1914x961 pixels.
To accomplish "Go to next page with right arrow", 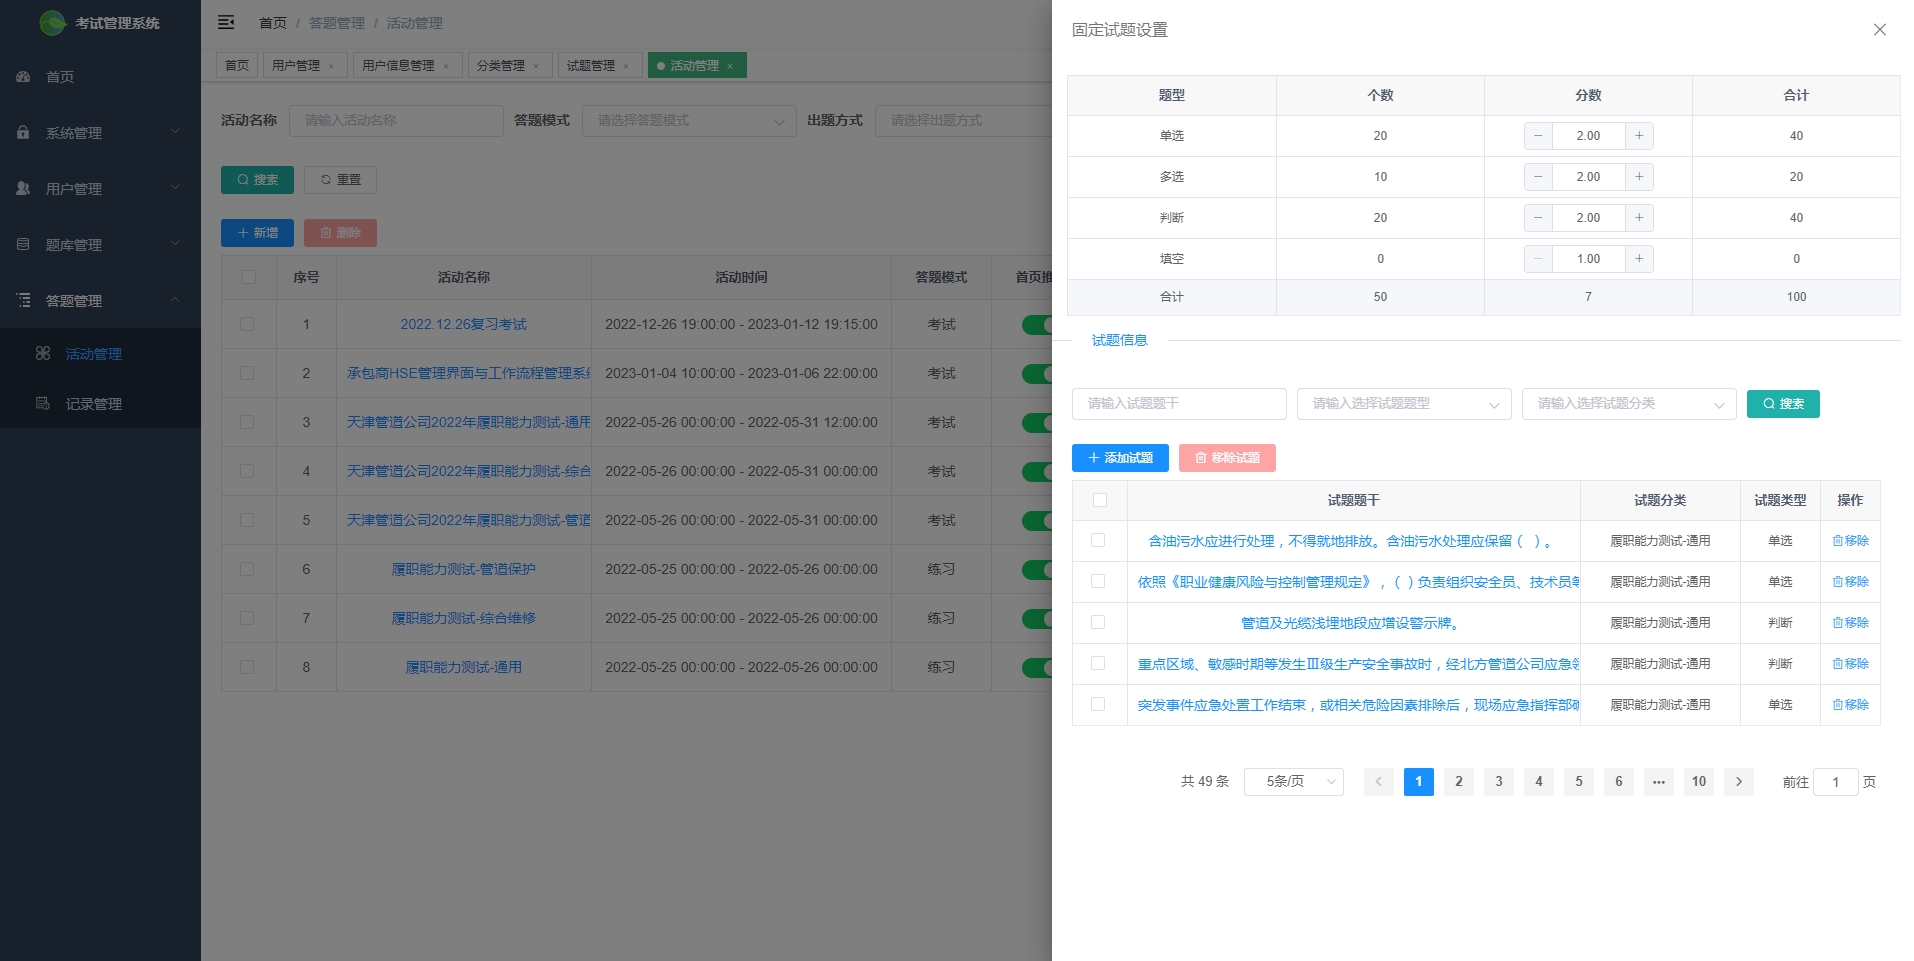I will [x=1739, y=782].
